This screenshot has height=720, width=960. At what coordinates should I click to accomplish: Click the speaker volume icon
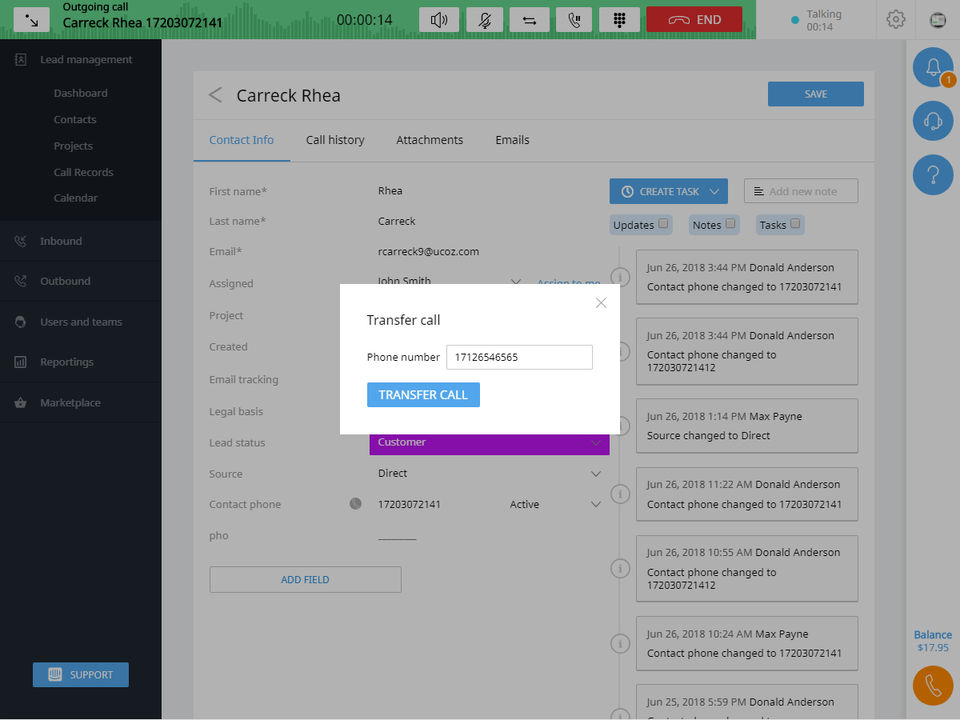[438, 20]
